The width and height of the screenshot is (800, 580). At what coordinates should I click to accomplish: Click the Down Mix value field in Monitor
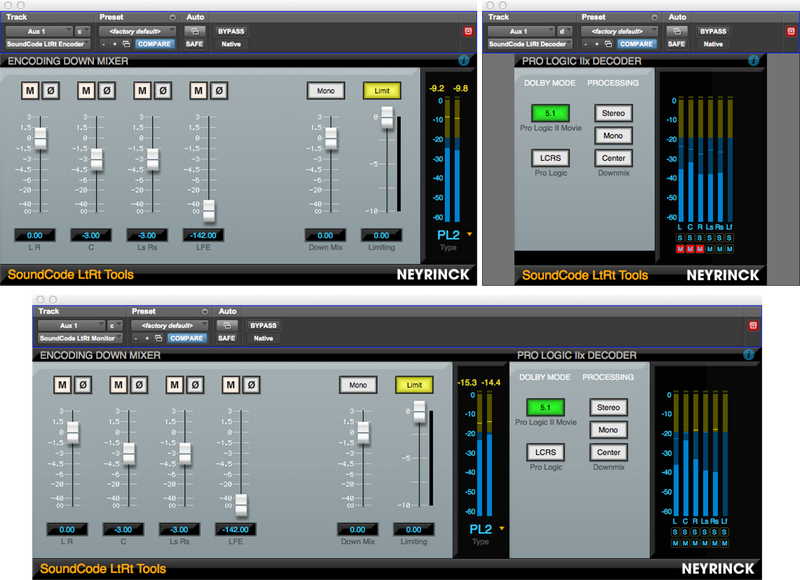pyautogui.click(x=358, y=529)
